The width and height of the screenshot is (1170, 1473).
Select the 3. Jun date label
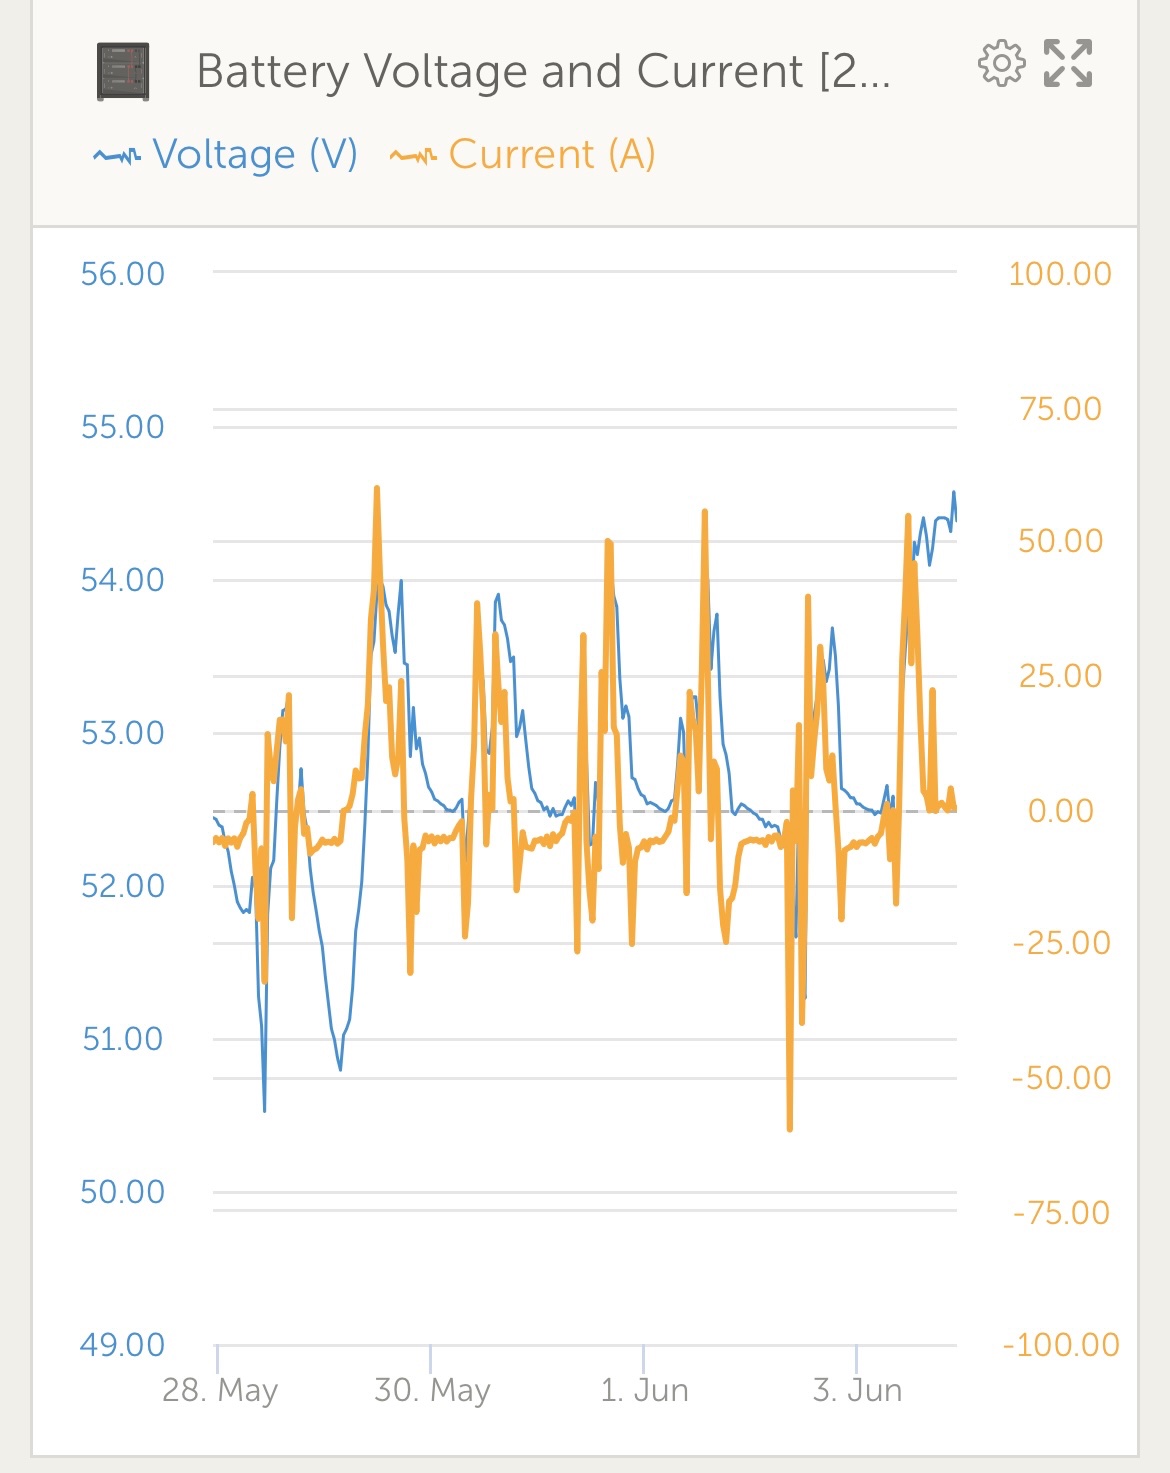click(857, 1390)
